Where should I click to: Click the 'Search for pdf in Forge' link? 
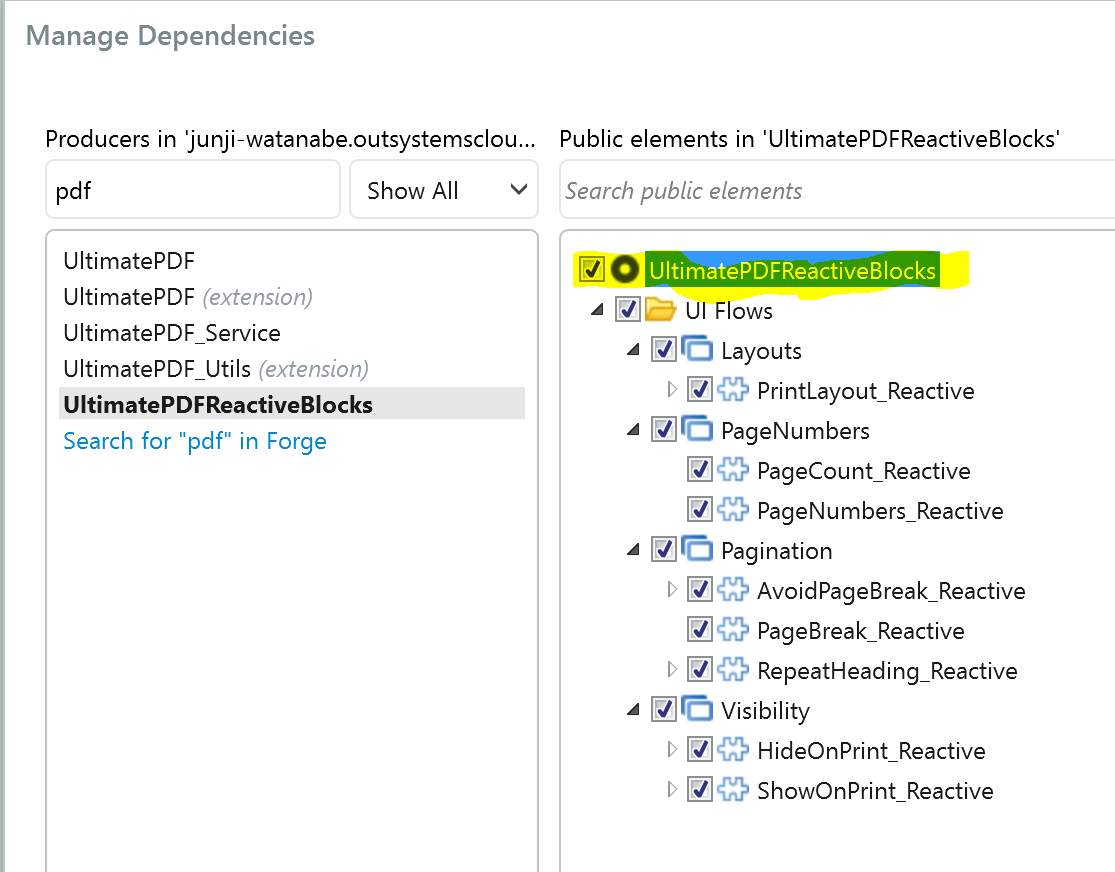[194, 440]
